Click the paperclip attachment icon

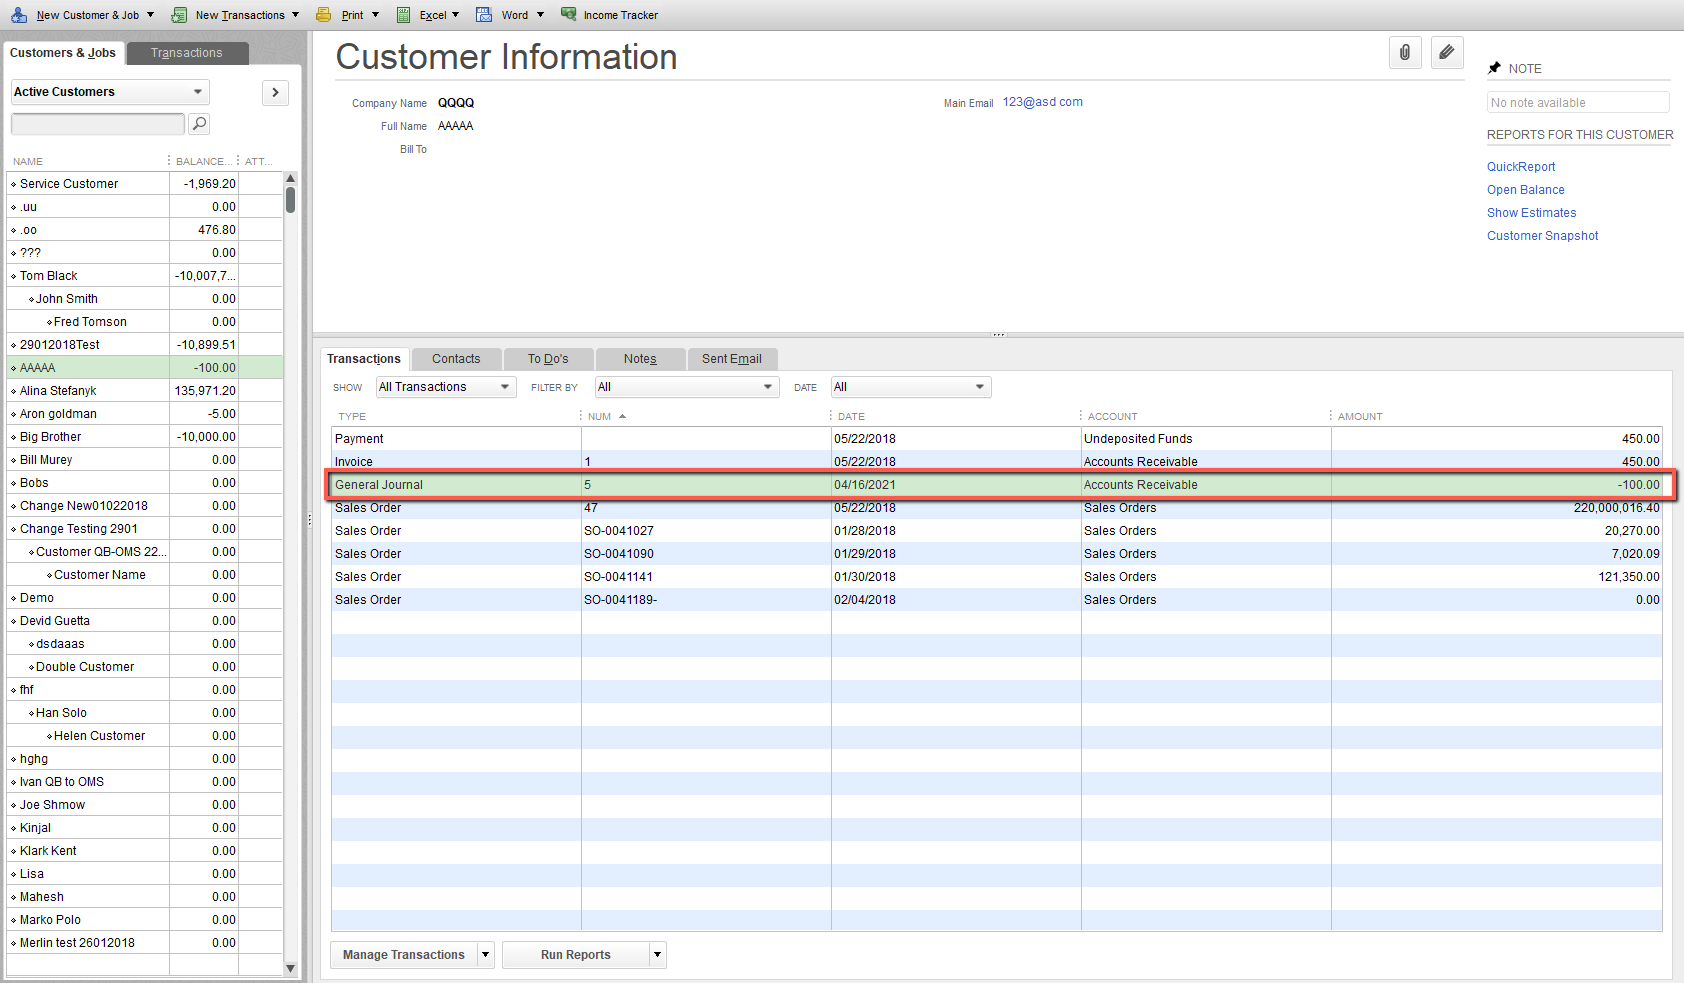[1405, 53]
